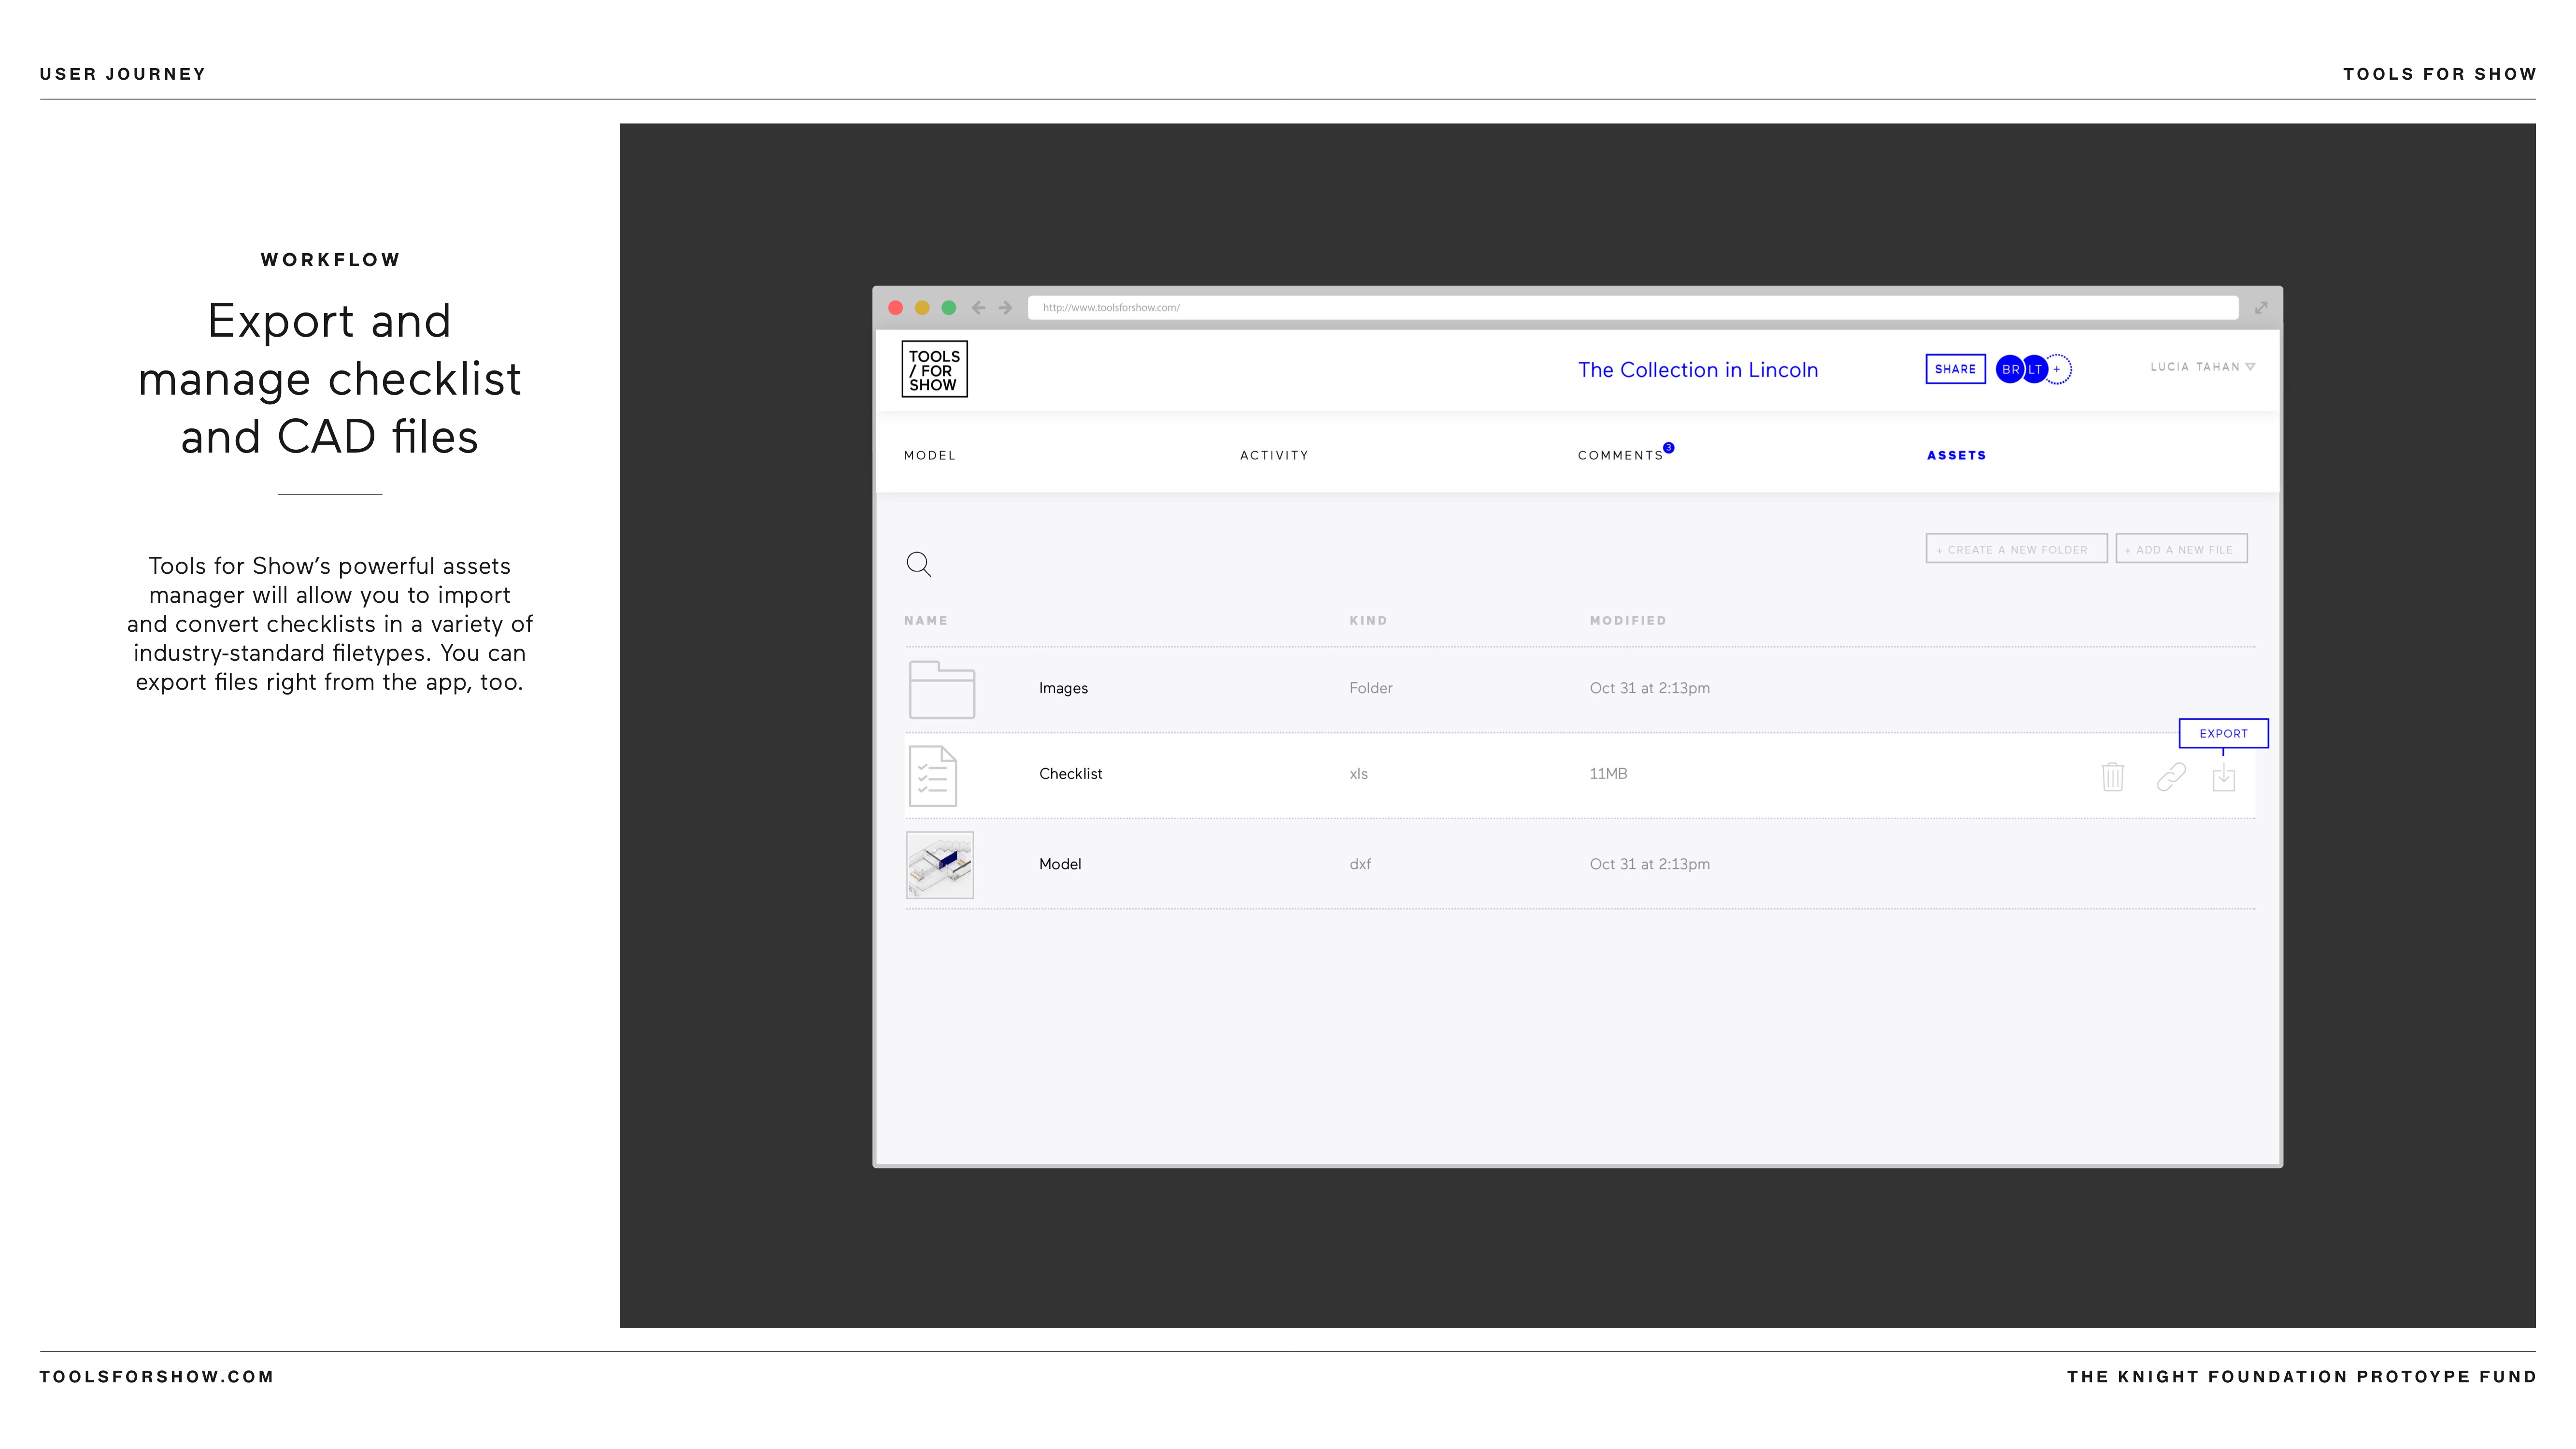Image resolution: width=2576 pixels, height=1449 pixels.
Task: Click the fullscreen expand icon in browser bar
Action: click(2261, 308)
